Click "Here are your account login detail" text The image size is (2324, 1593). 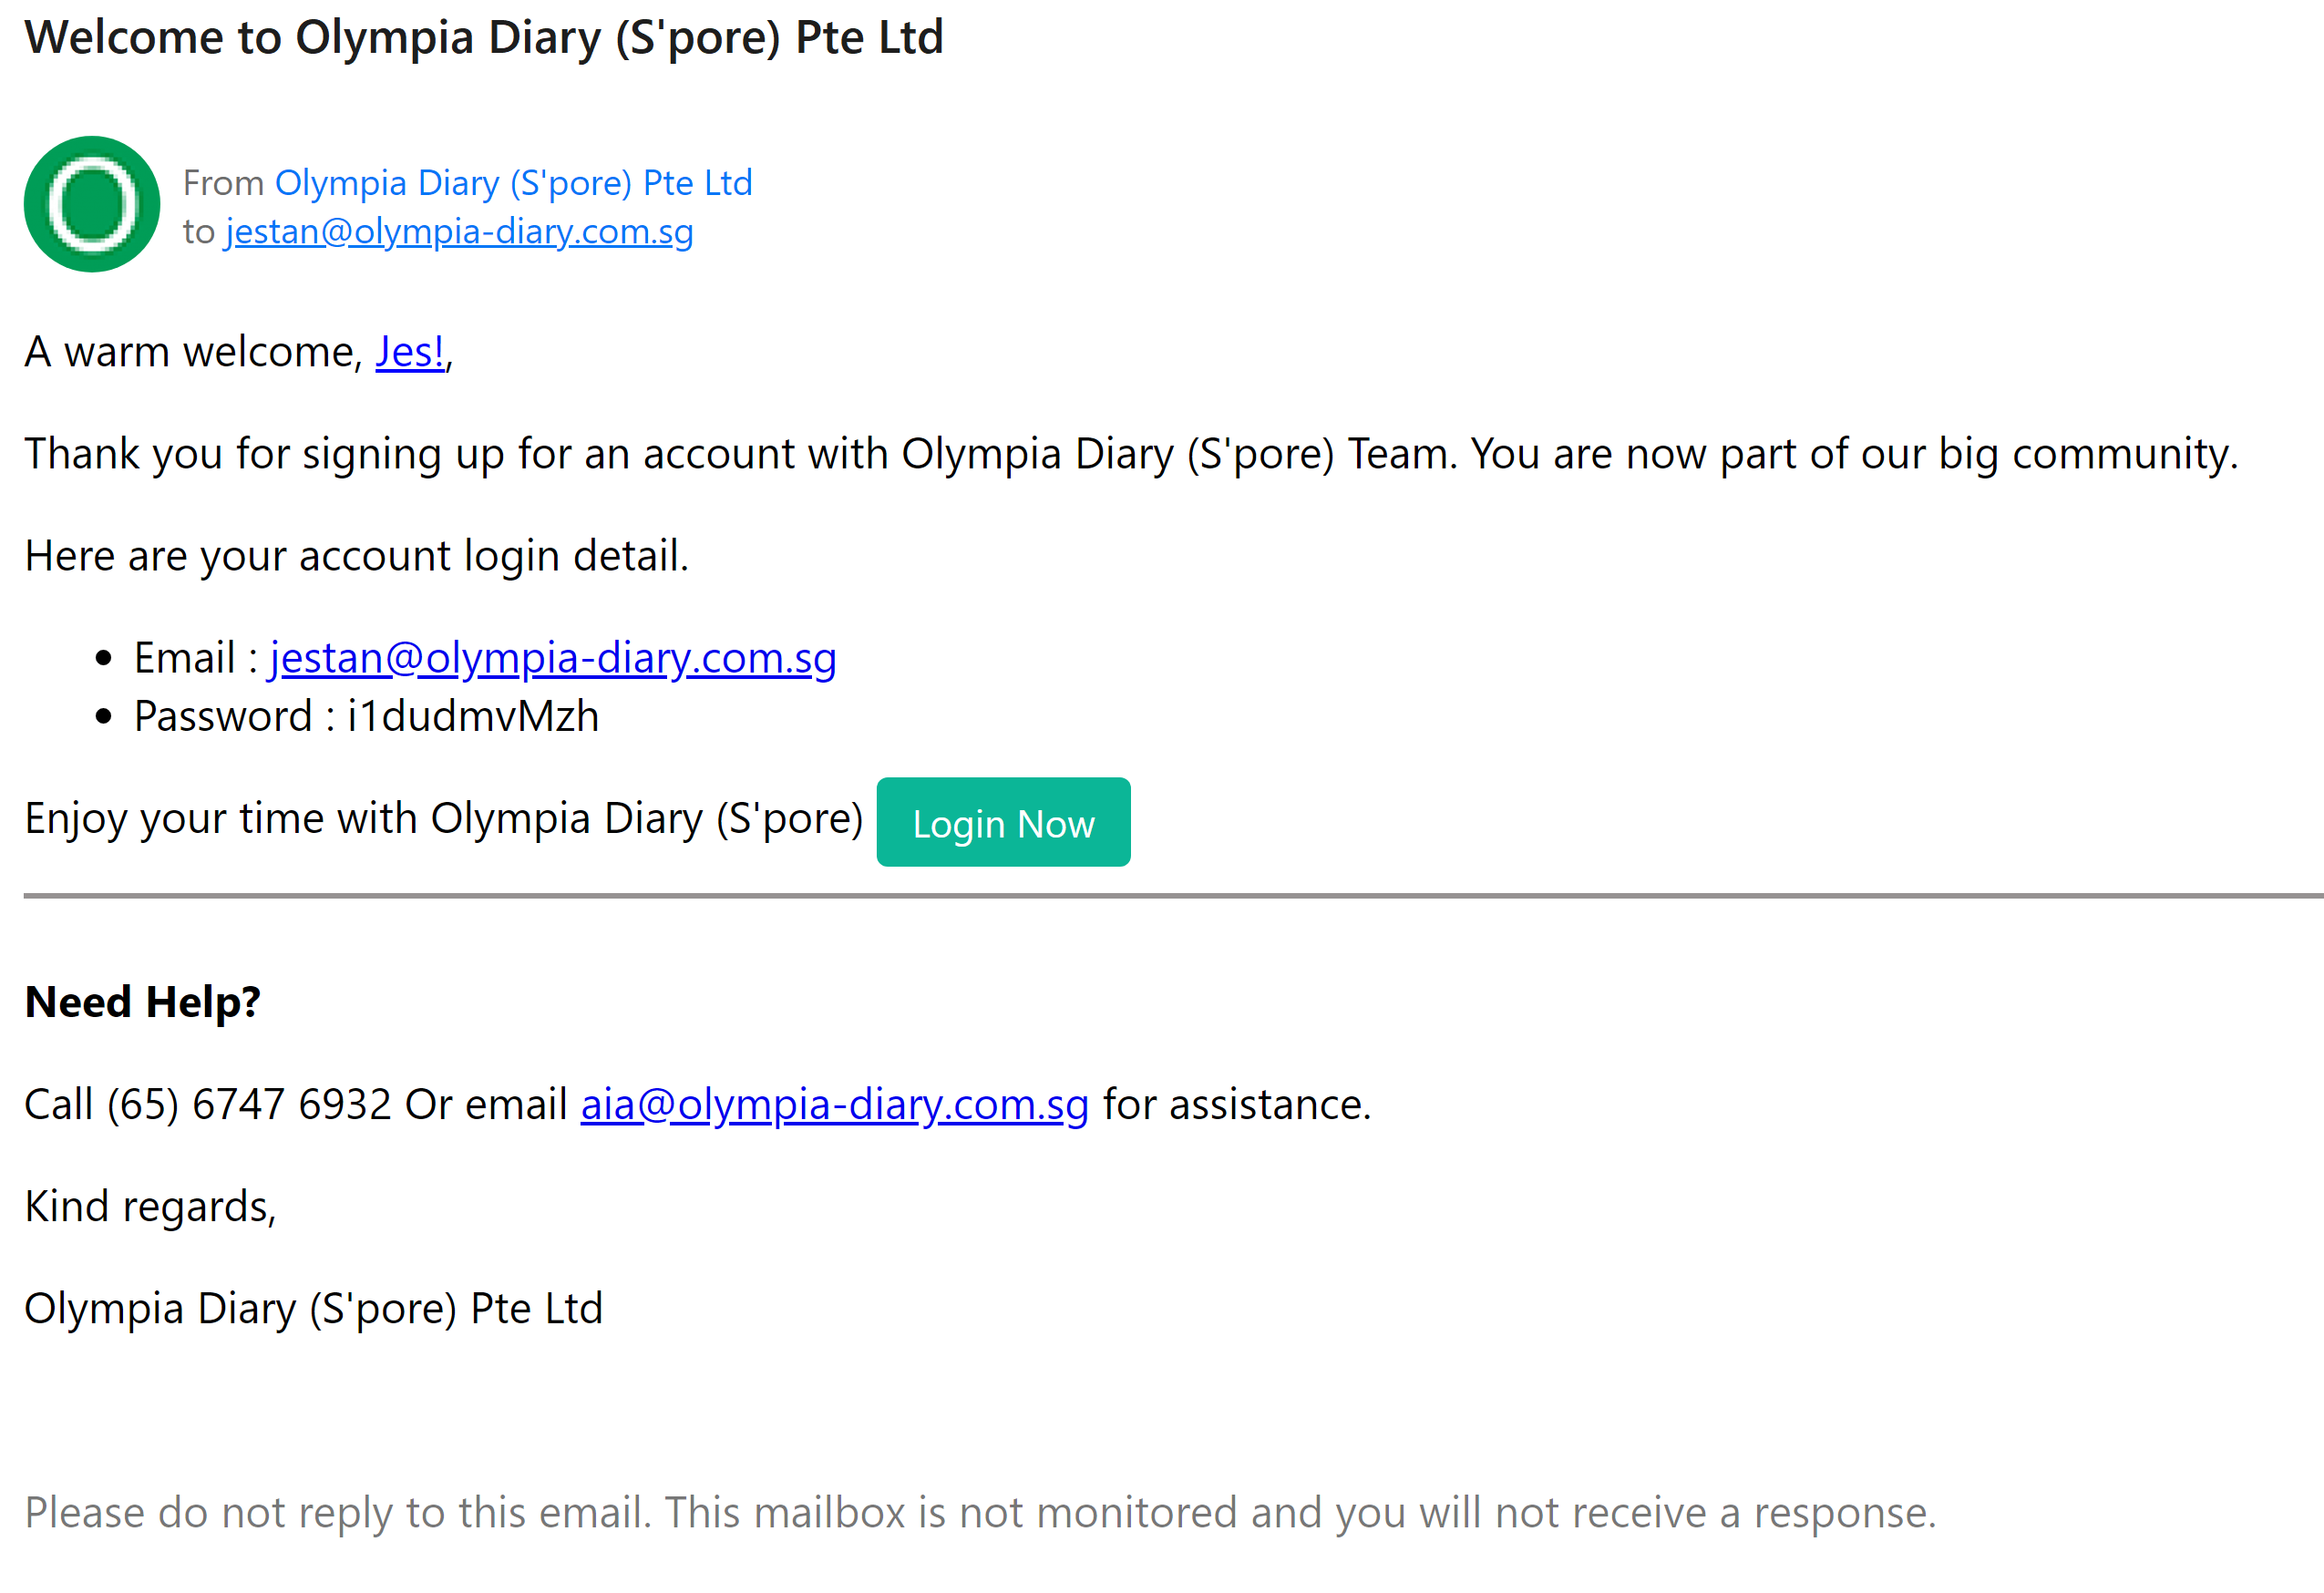click(357, 556)
